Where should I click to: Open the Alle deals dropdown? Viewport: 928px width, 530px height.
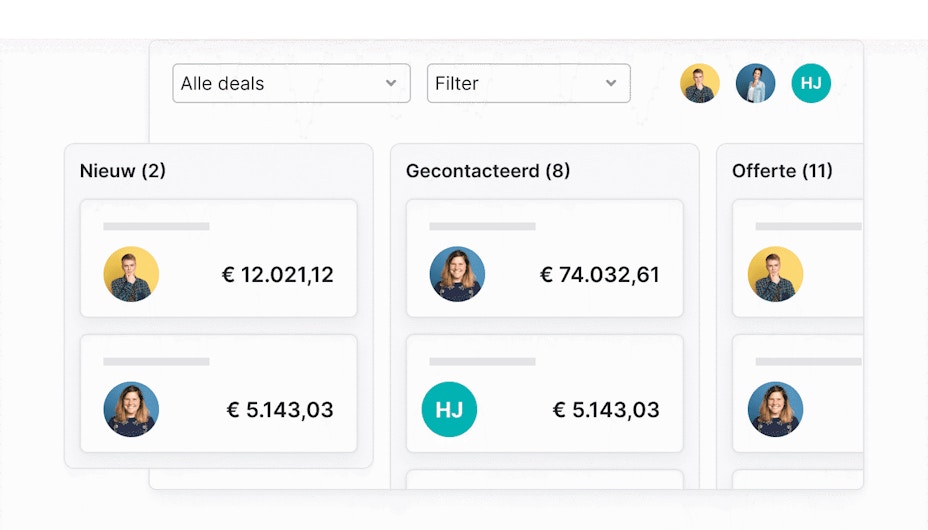(x=290, y=83)
